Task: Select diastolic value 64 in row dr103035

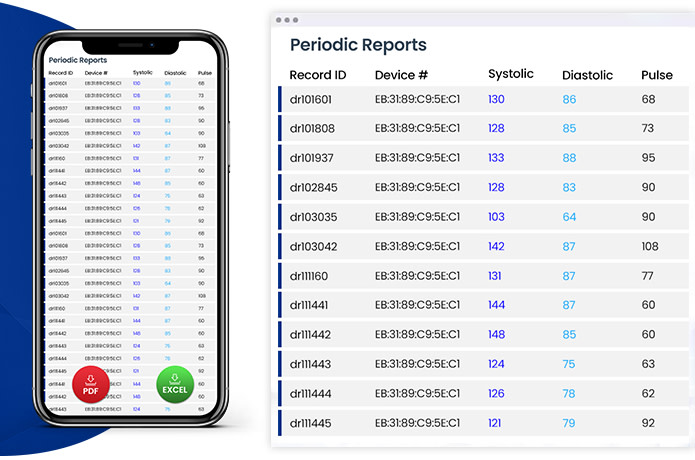Action: (x=569, y=217)
